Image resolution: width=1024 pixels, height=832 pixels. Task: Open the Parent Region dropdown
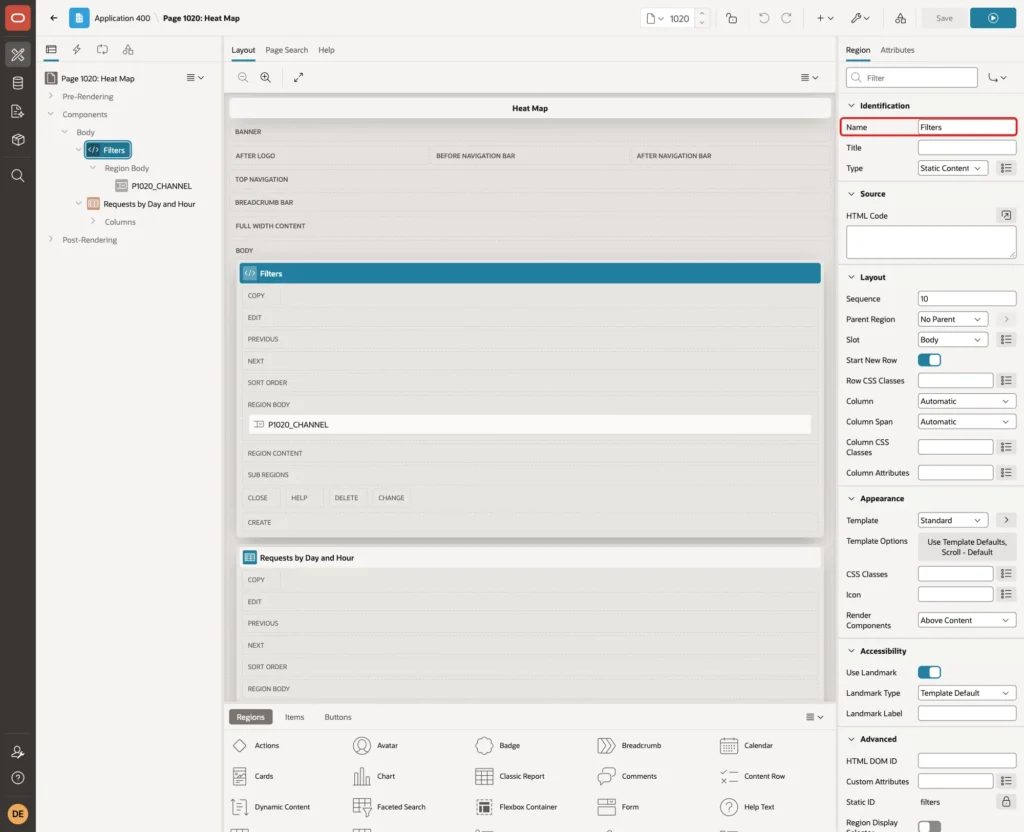[x=953, y=319]
